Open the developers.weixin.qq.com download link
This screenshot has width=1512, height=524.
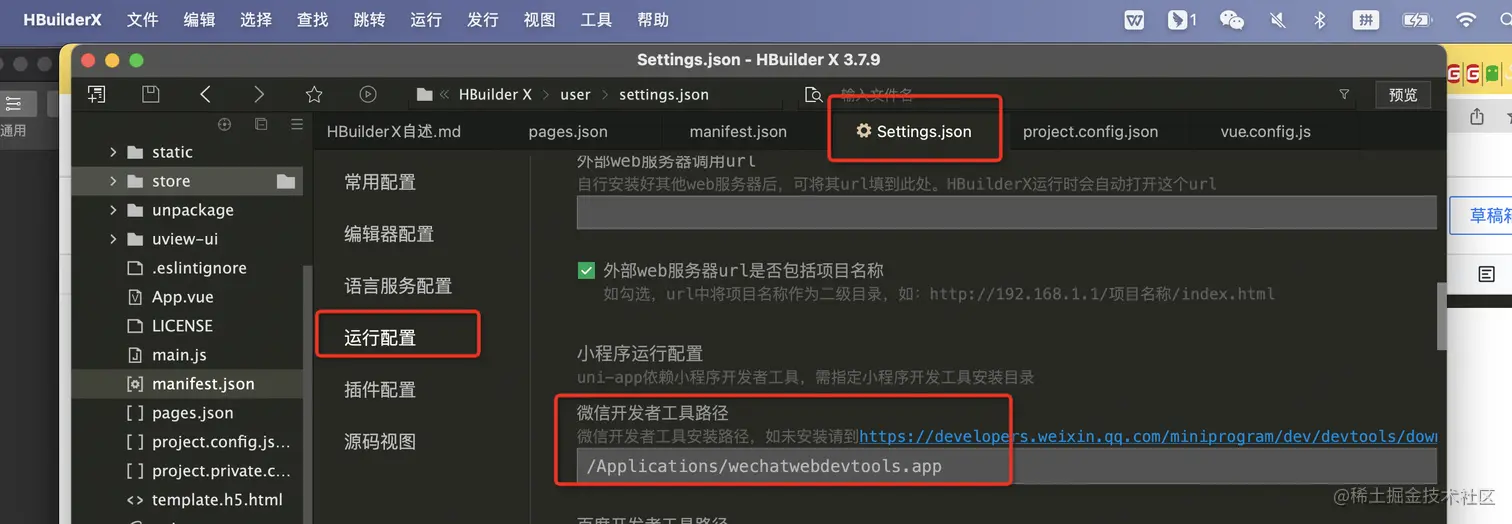coord(1148,437)
